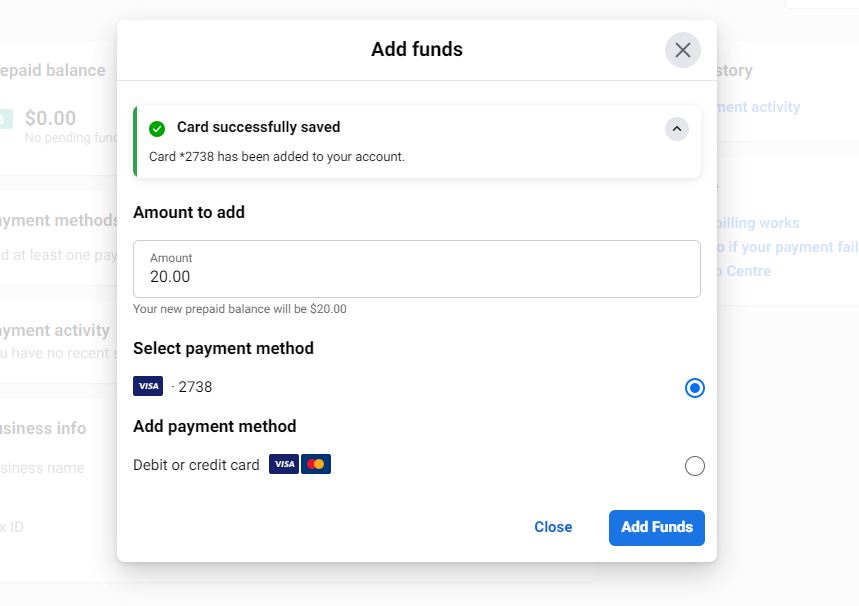Click the new prepaid balance helper text
This screenshot has width=859, height=606.
240,309
